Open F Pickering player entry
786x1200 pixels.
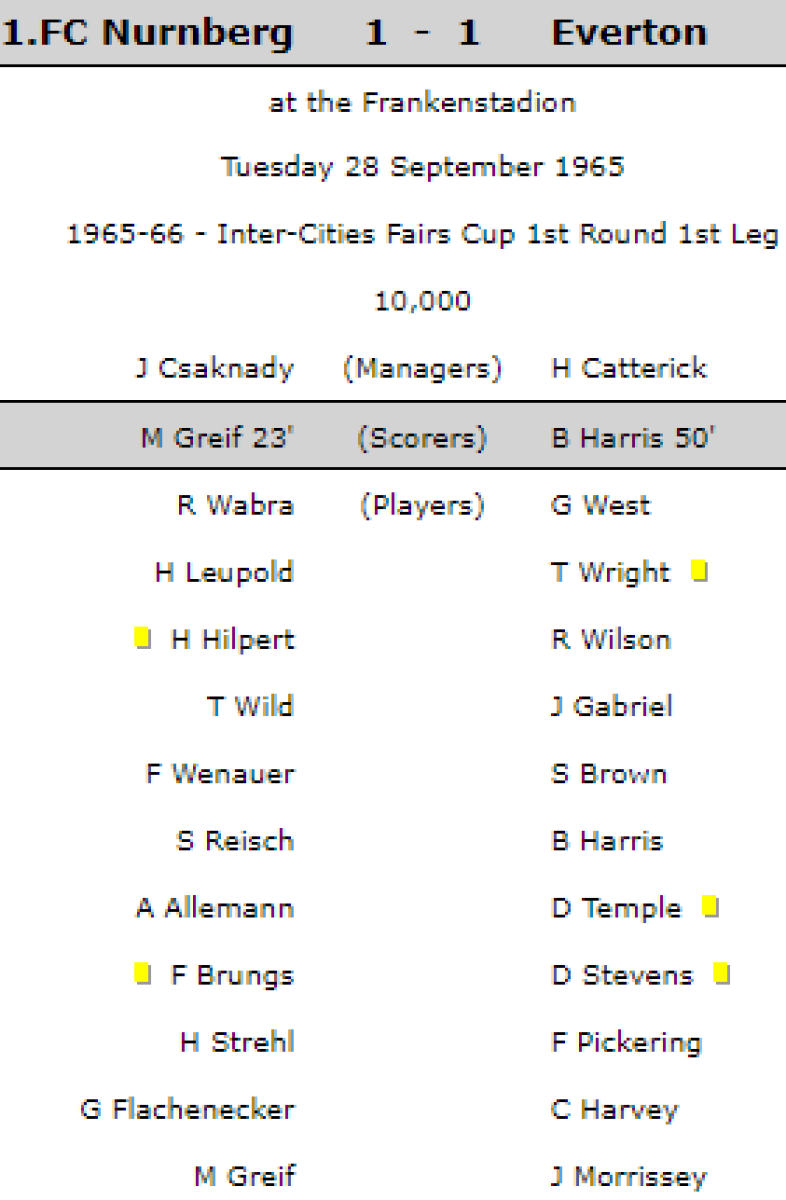[626, 1042]
